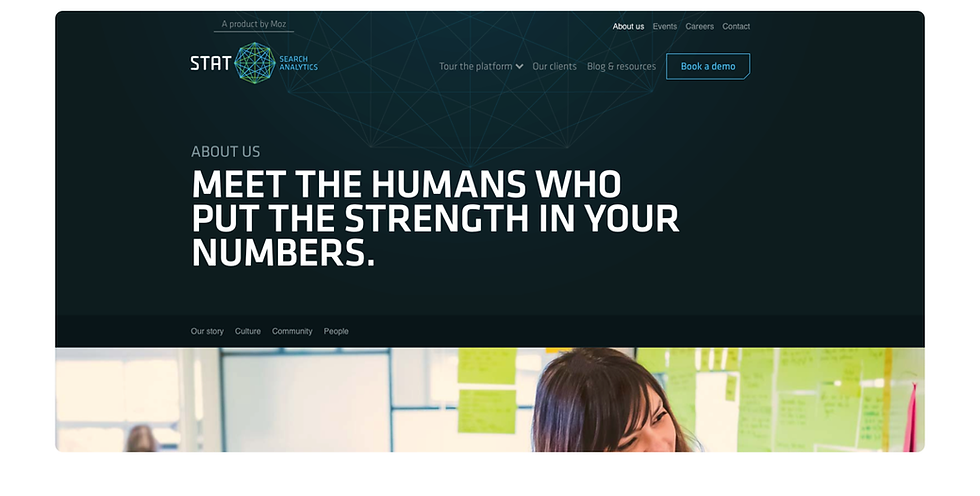
Task: Select About us in top navigation
Action: [628, 26]
